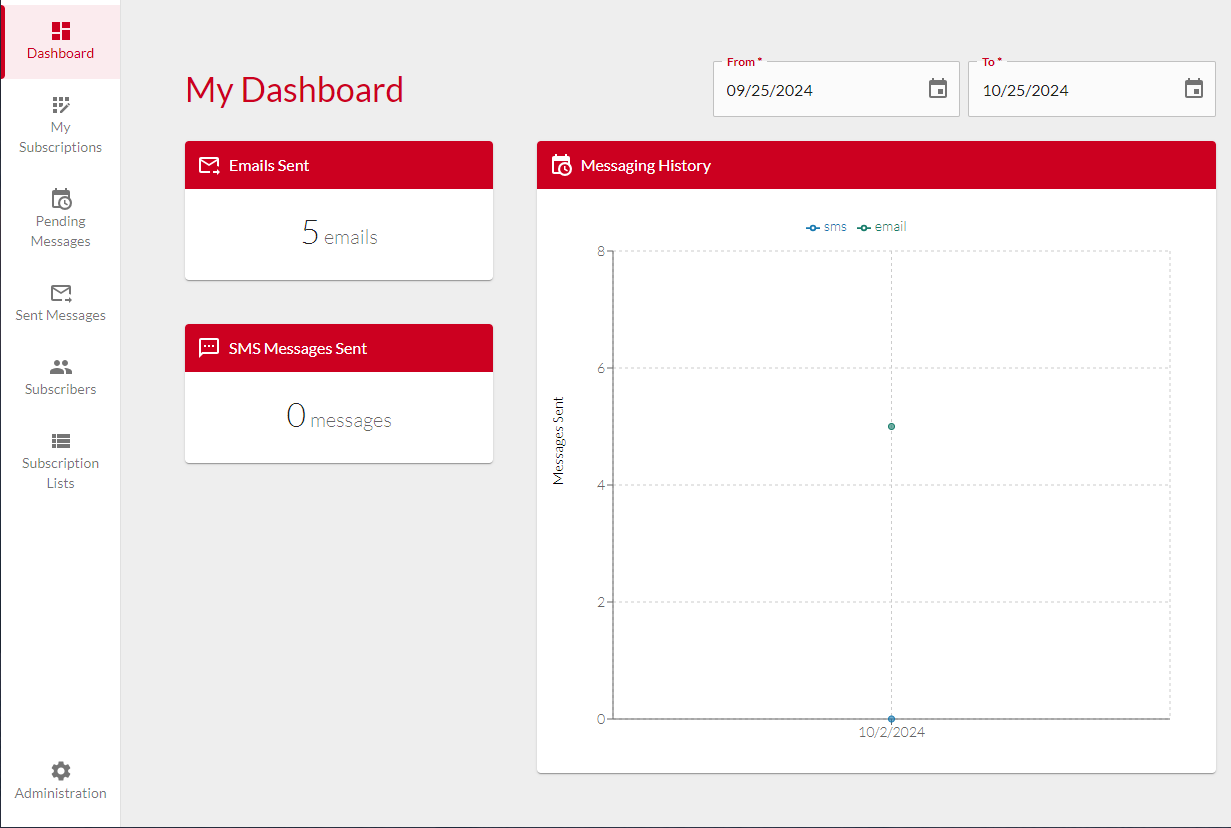Toggle the sms series in chart legend
1231x828 pixels.
coord(826,227)
